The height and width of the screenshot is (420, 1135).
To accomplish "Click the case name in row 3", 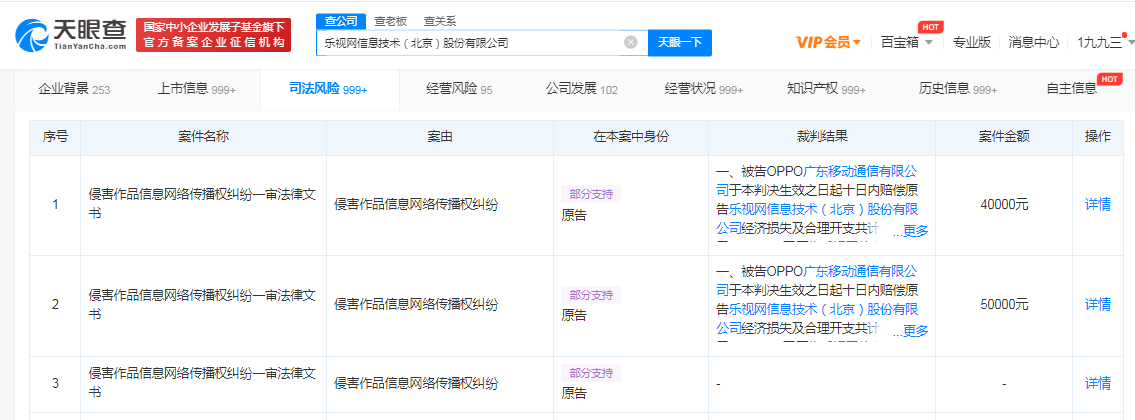I will coord(202,383).
